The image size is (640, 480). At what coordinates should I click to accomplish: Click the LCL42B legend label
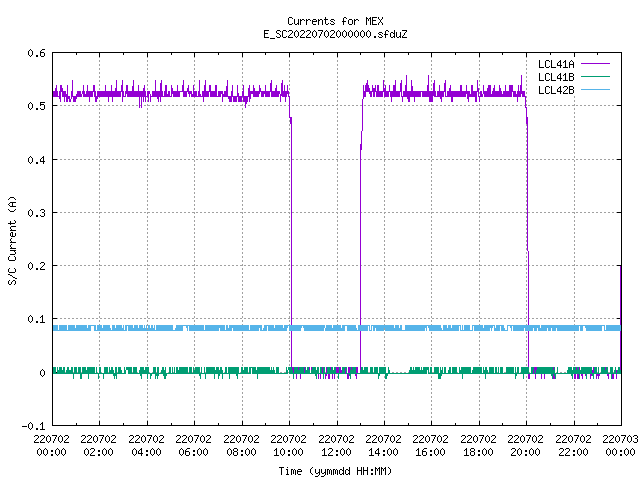click(556, 90)
